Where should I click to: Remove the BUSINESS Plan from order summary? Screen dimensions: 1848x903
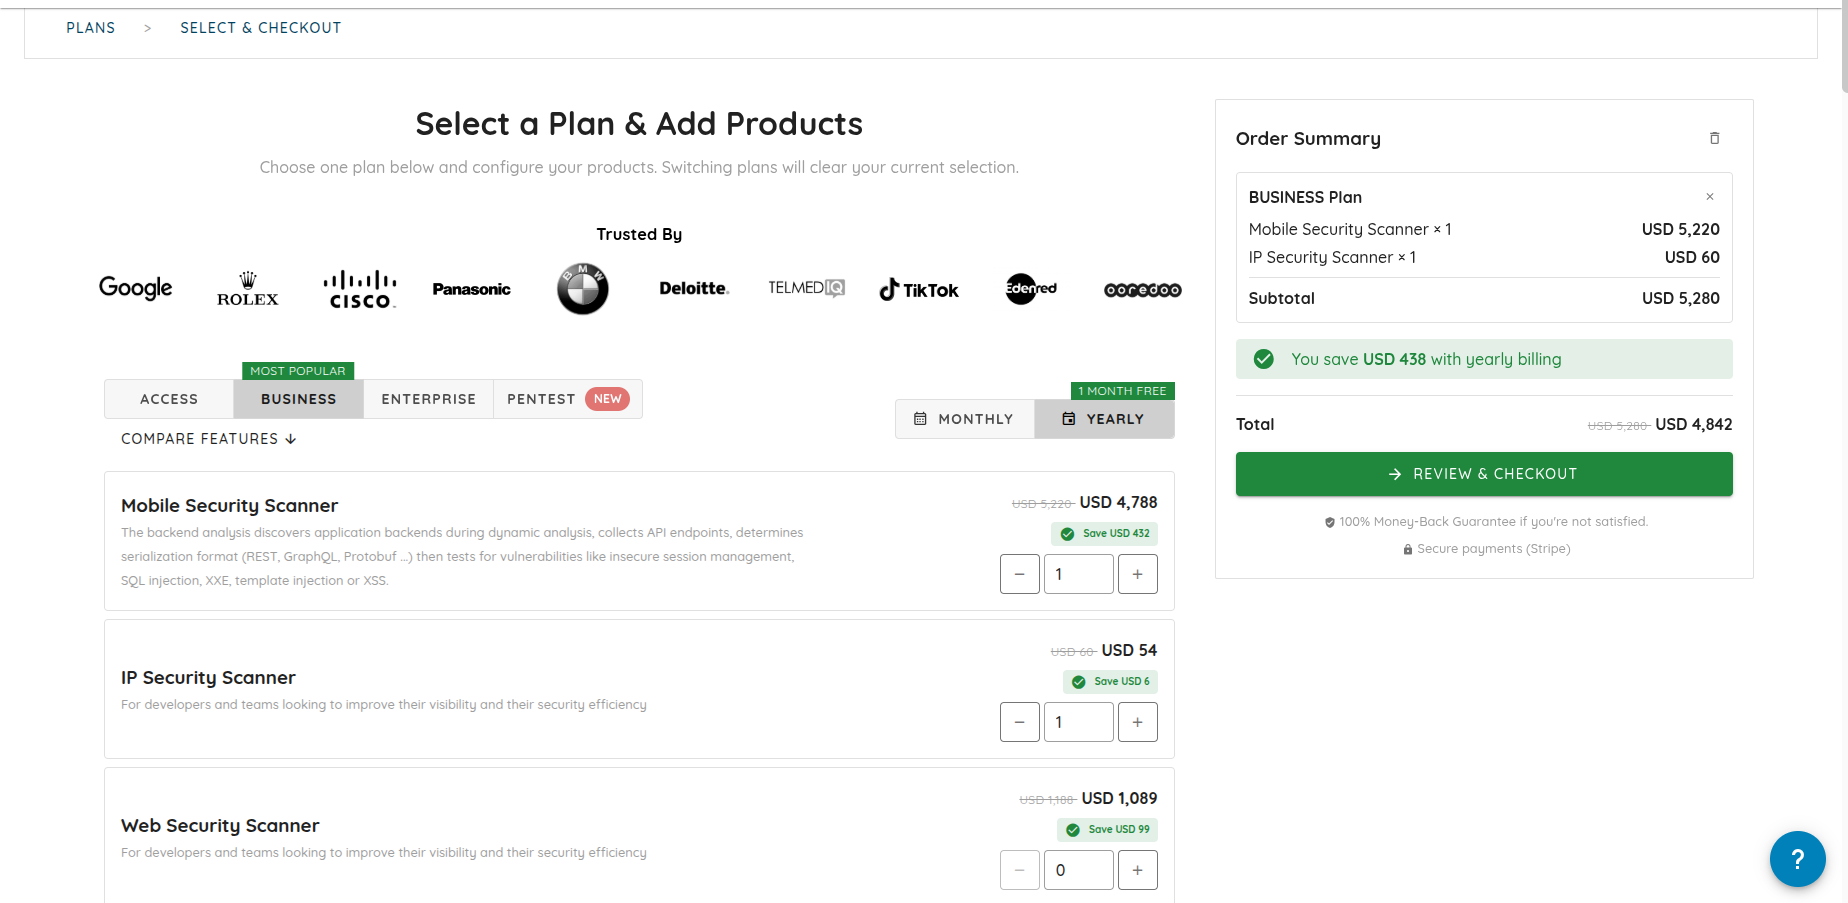click(x=1709, y=197)
